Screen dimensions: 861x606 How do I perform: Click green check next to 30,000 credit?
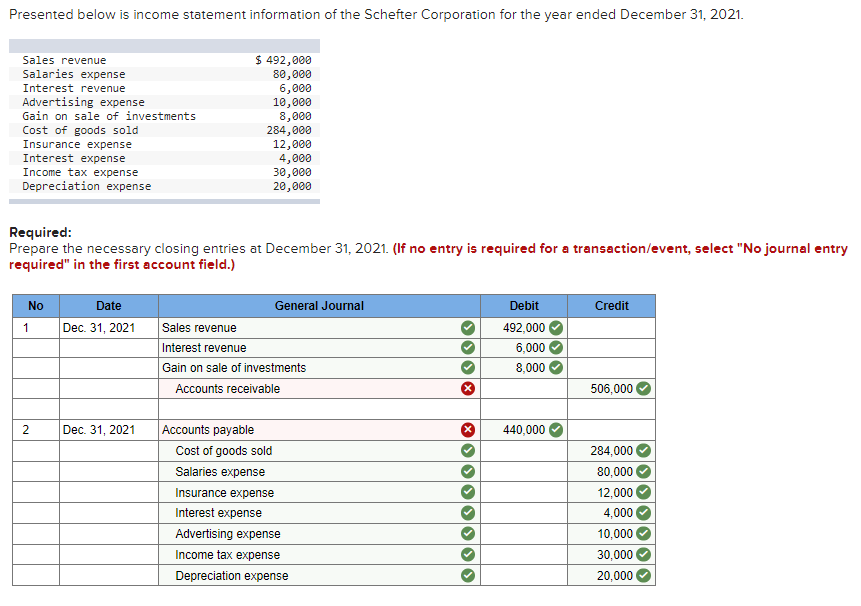point(644,554)
